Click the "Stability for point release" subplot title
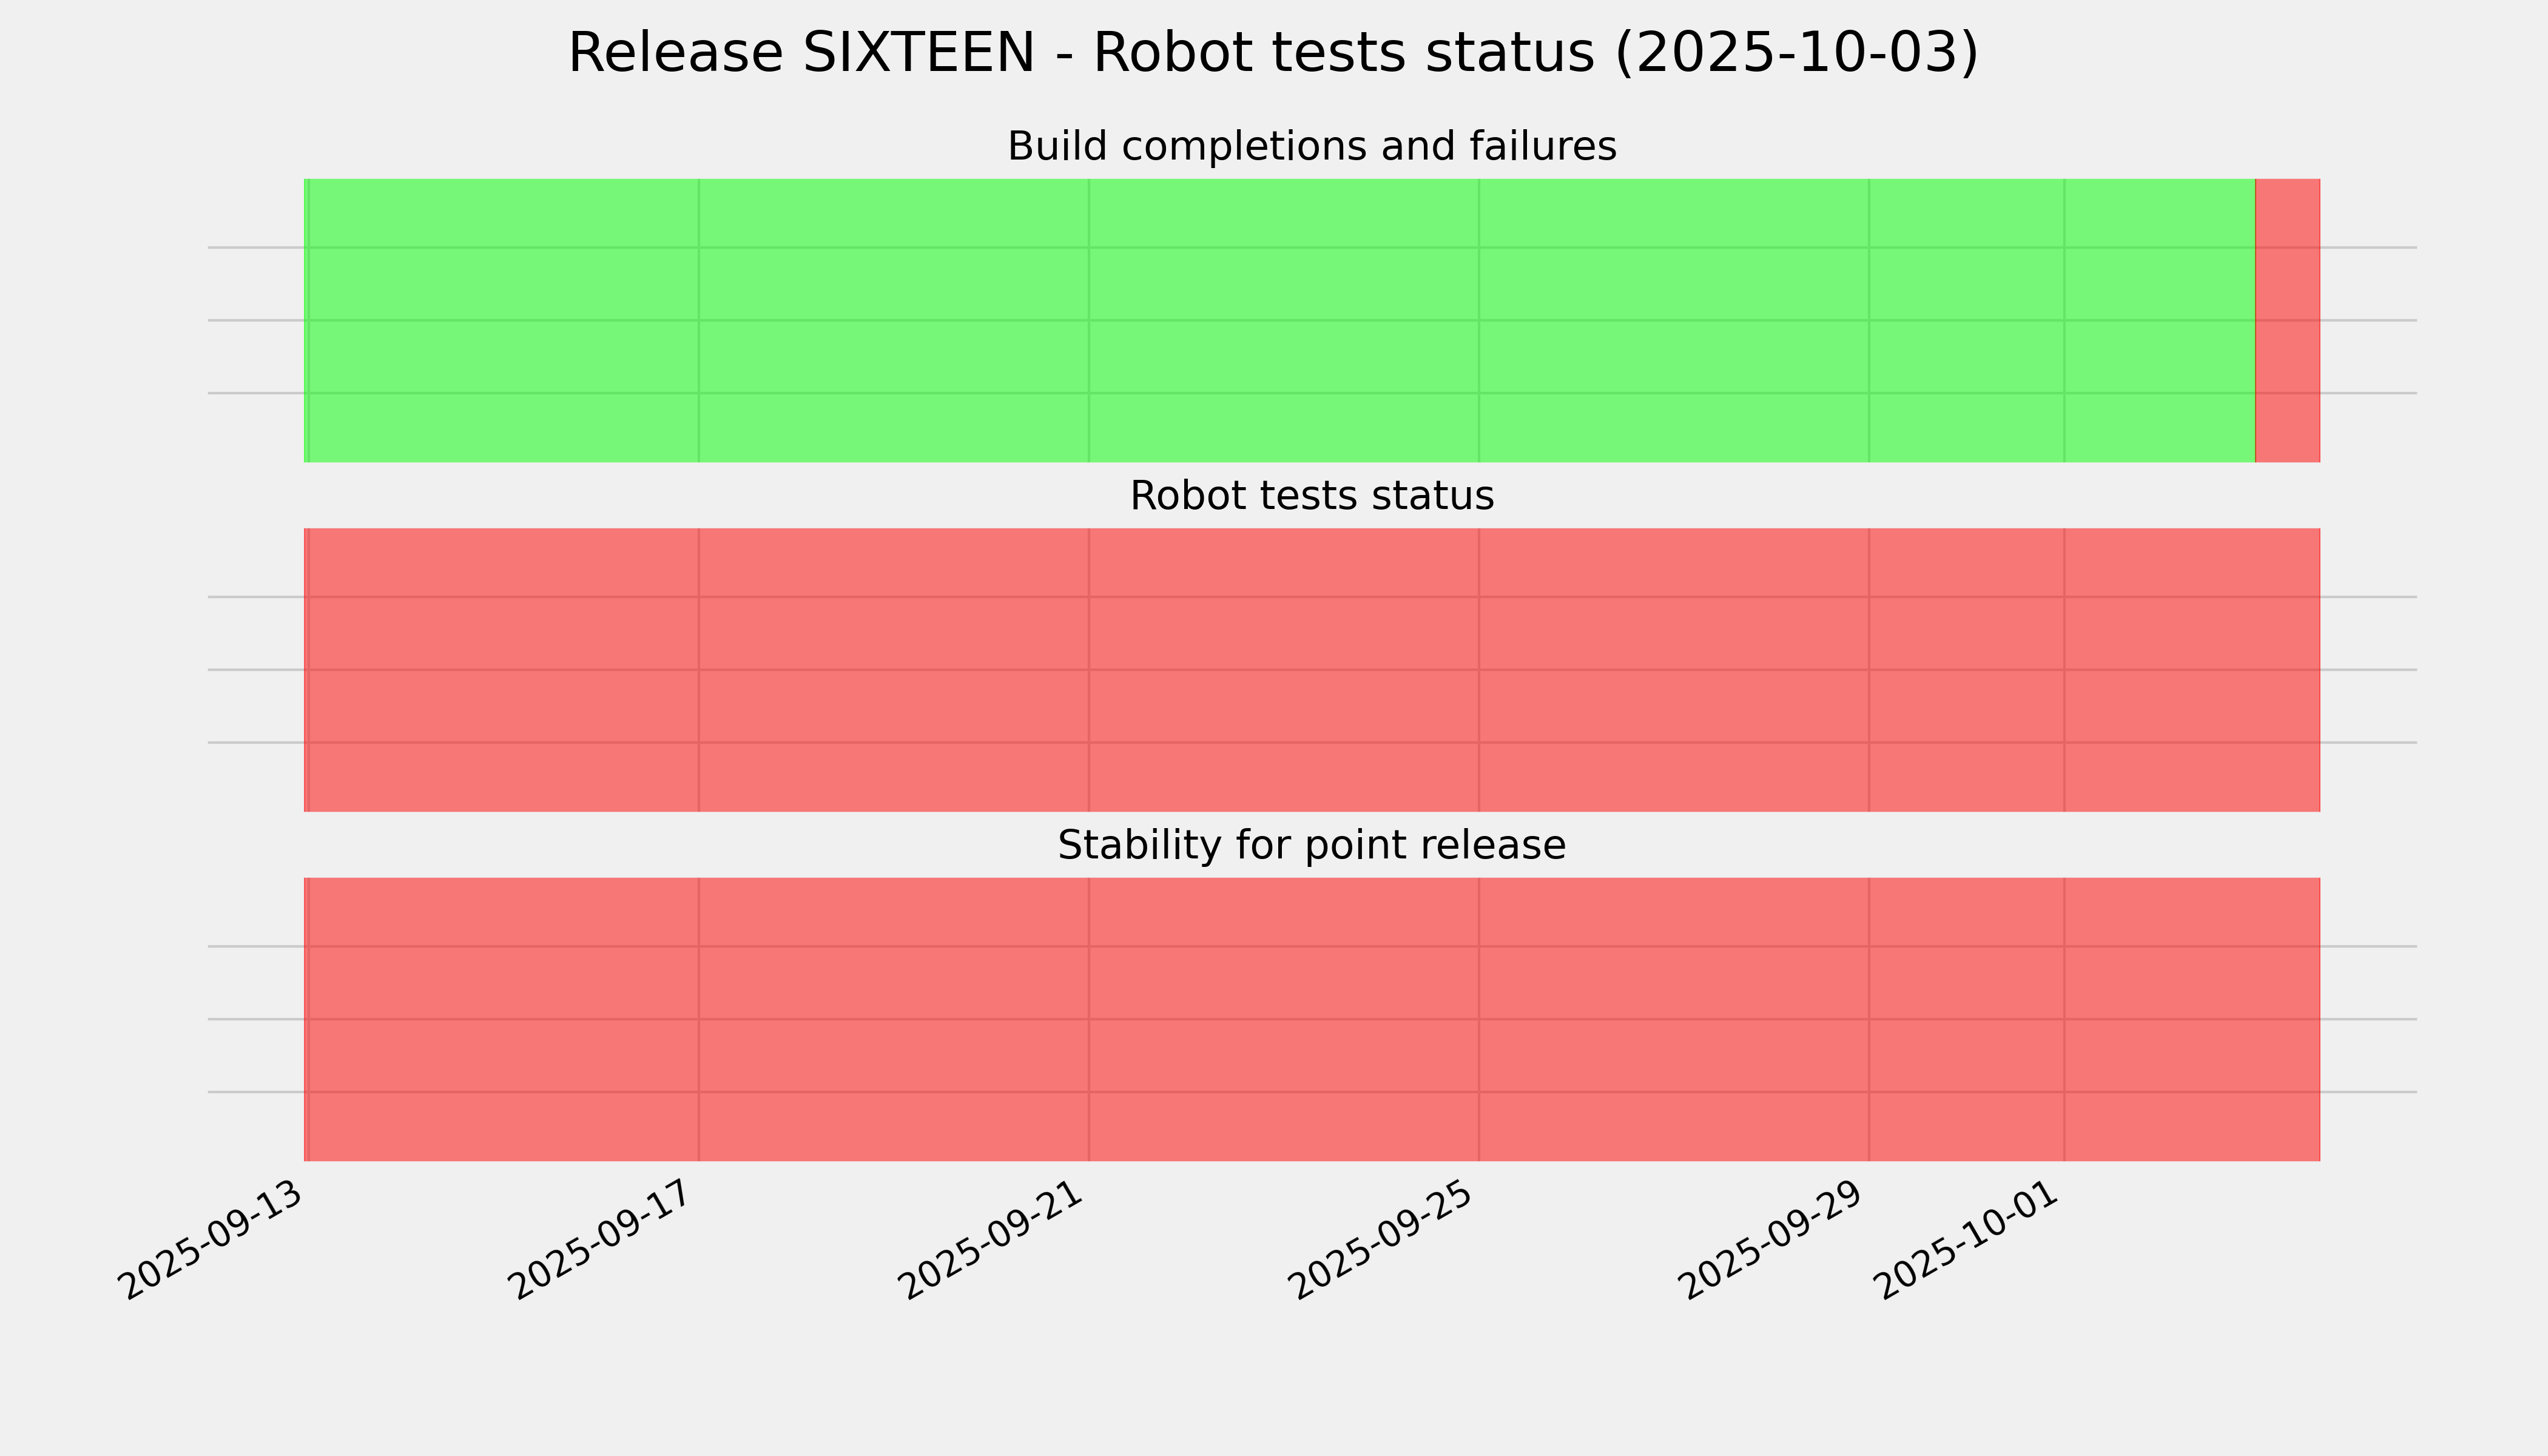Screen dimensions: 2548x1456 click(1311, 846)
